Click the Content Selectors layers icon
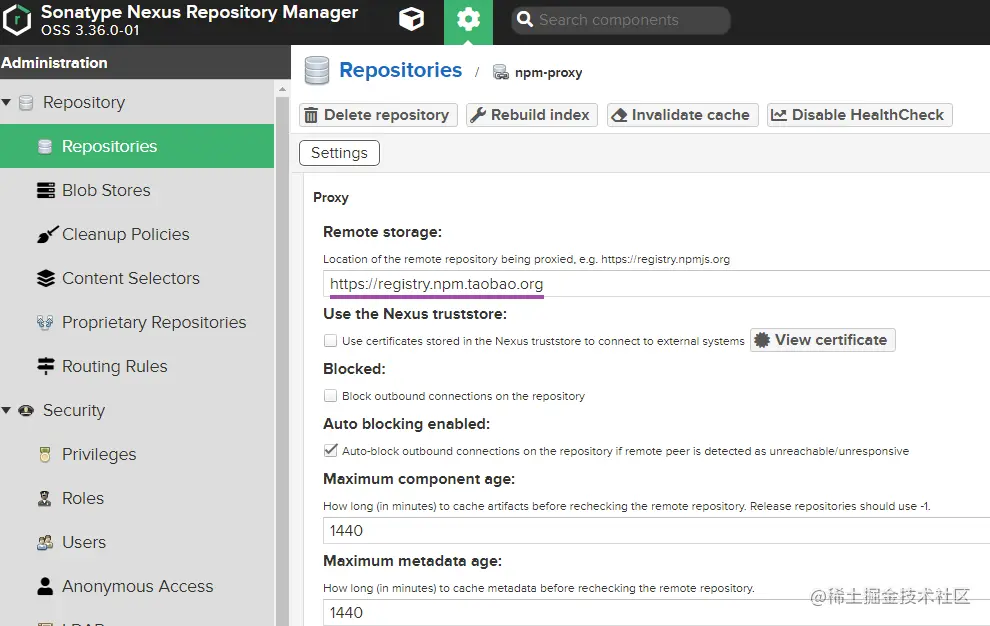The height and width of the screenshot is (626, 990). coord(45,278)
